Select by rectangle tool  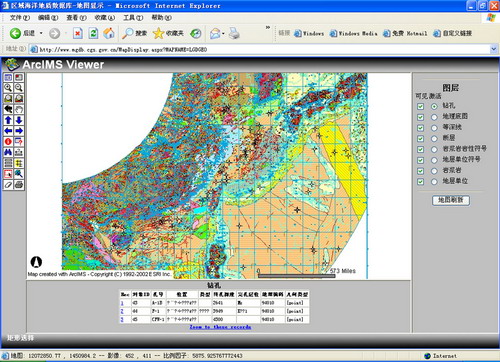[x=8, y=174]
